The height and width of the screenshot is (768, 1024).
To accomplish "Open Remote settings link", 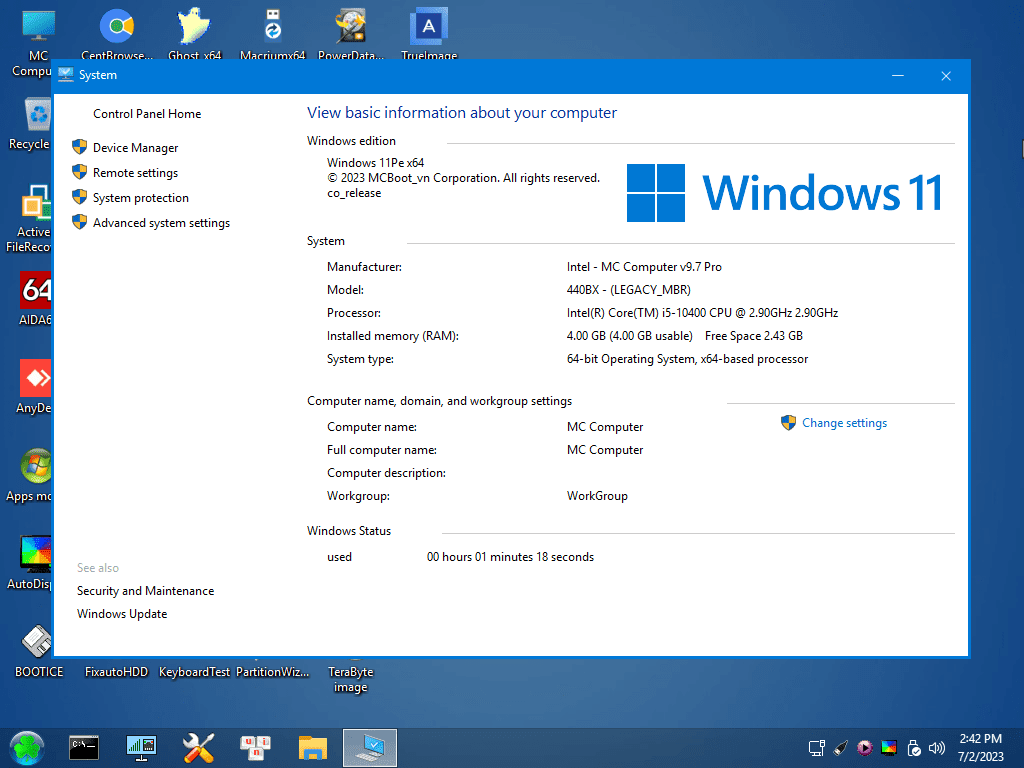I will [135, 172].
